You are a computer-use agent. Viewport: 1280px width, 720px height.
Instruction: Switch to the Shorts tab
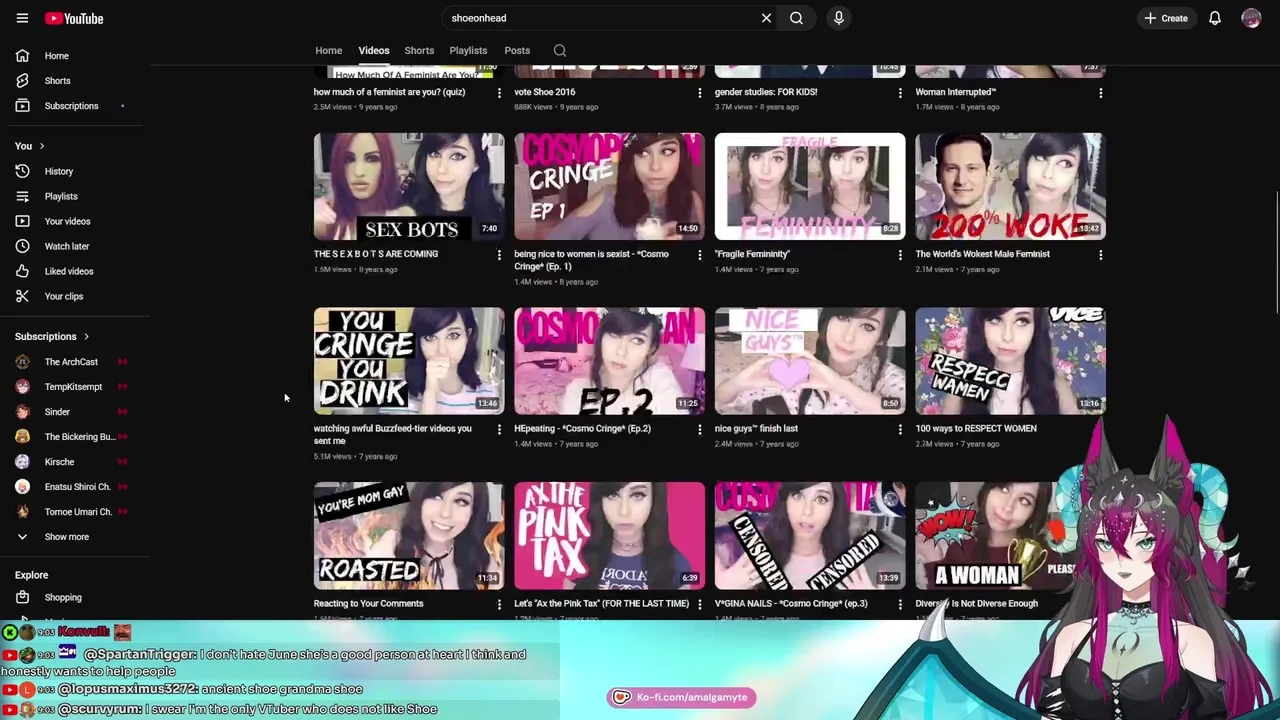point(419,50)
